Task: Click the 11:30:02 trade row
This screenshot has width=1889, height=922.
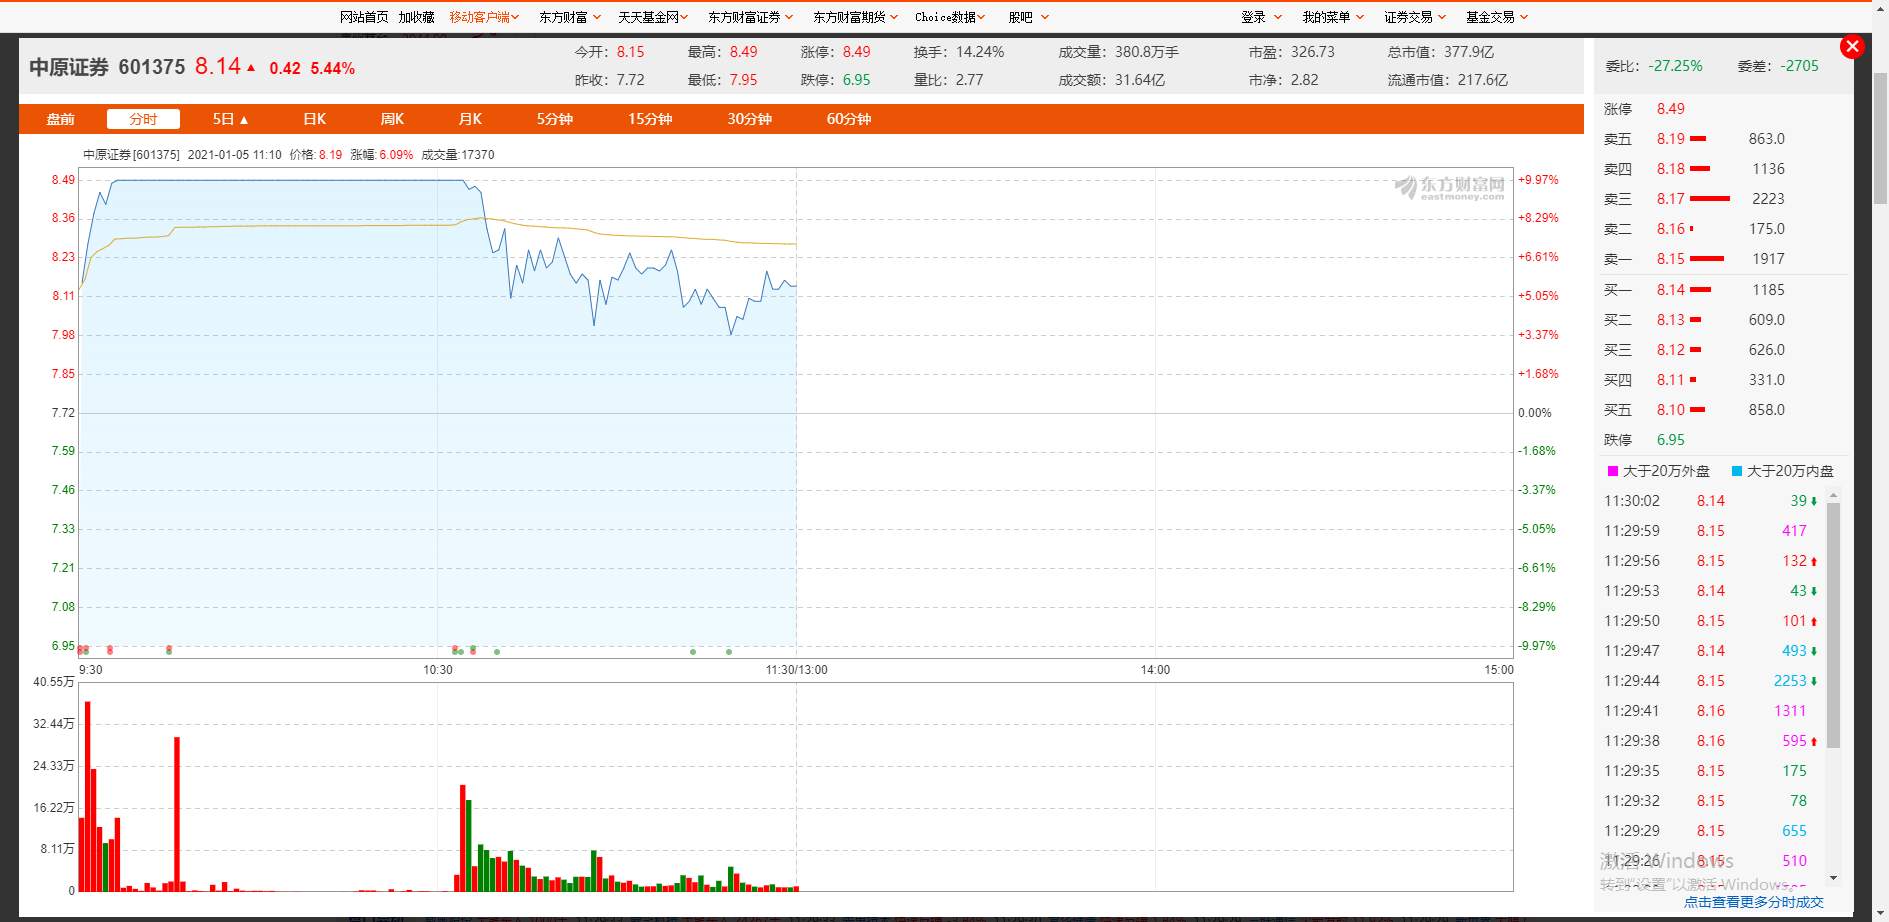Action: 1711,501
